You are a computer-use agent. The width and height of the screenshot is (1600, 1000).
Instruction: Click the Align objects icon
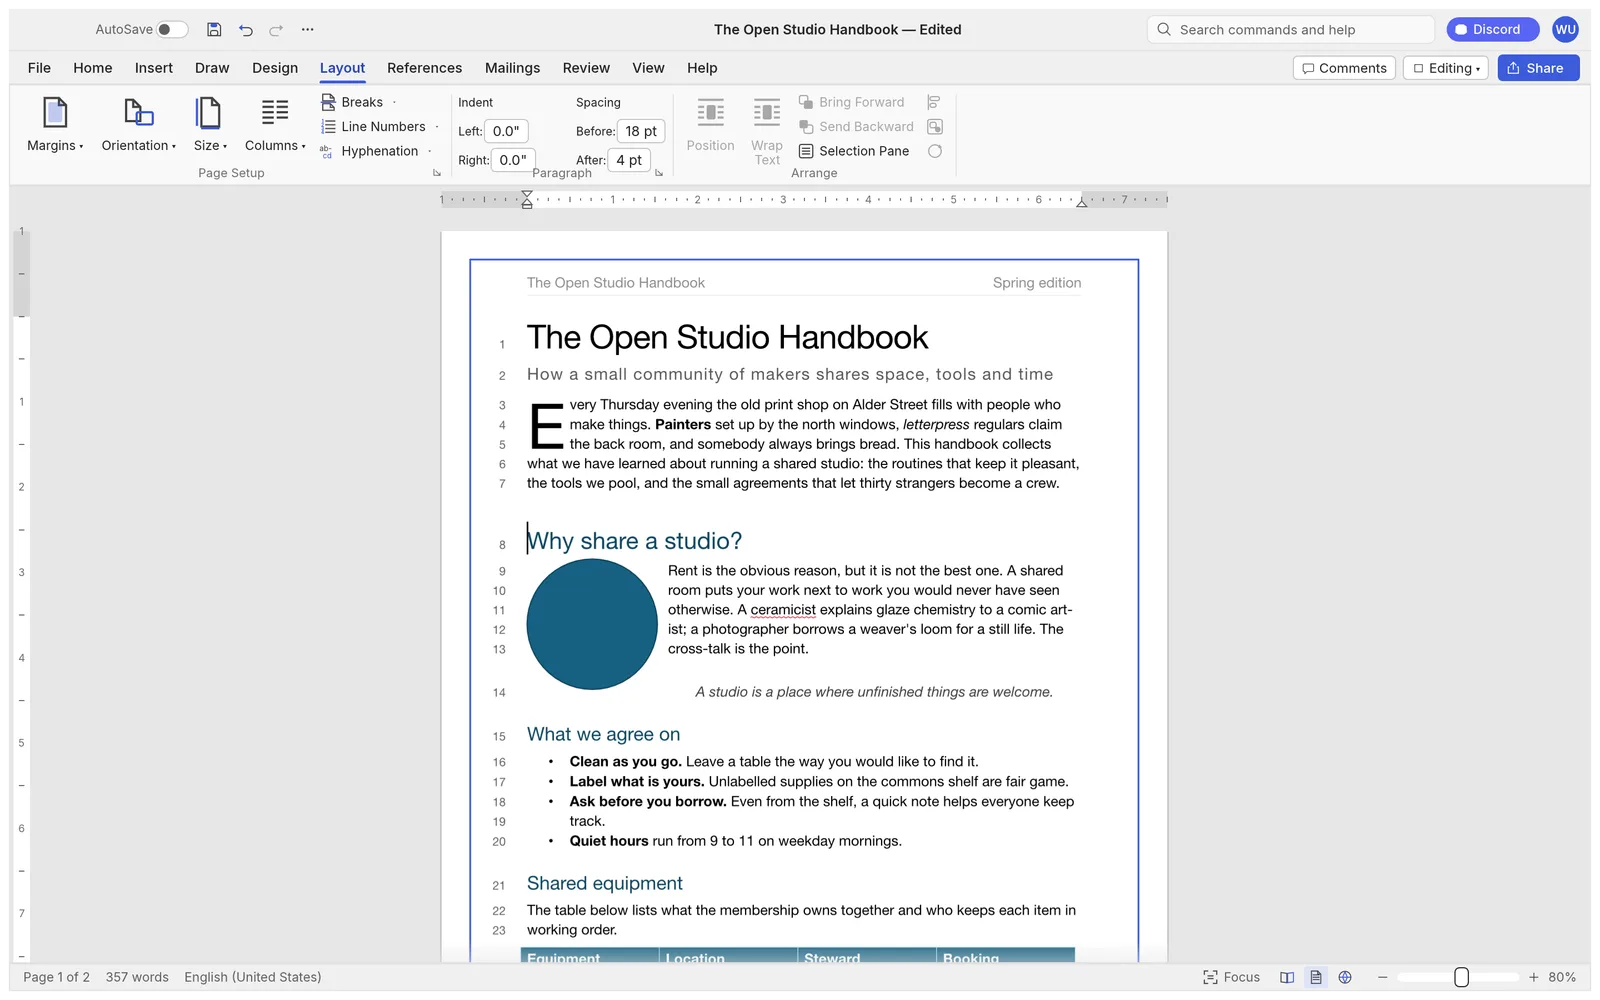pyautogui.click(x=934, y=102)
